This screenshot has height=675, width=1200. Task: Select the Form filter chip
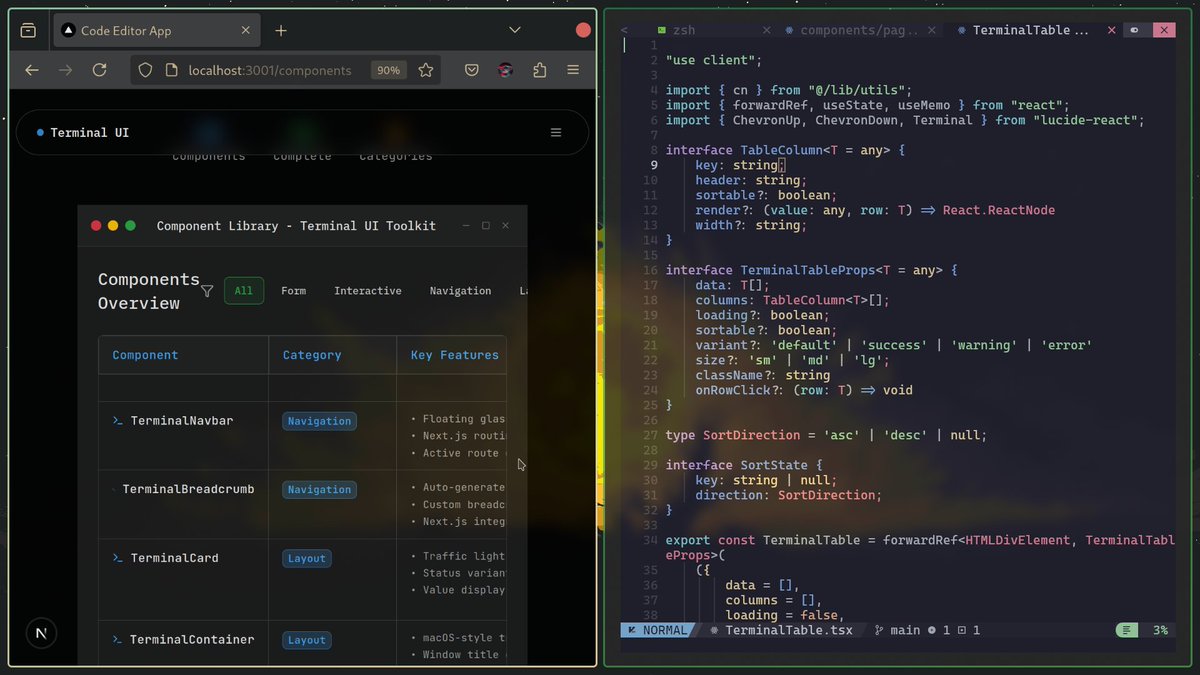294,291
